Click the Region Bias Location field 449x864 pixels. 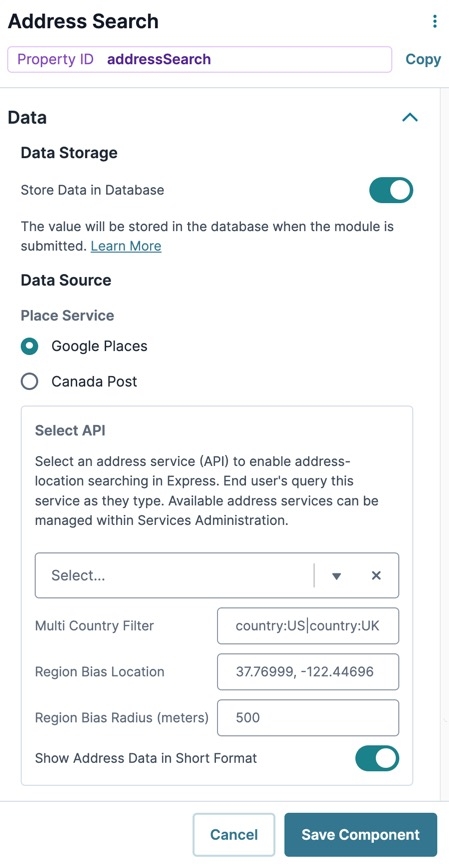(x=308, y=672)
